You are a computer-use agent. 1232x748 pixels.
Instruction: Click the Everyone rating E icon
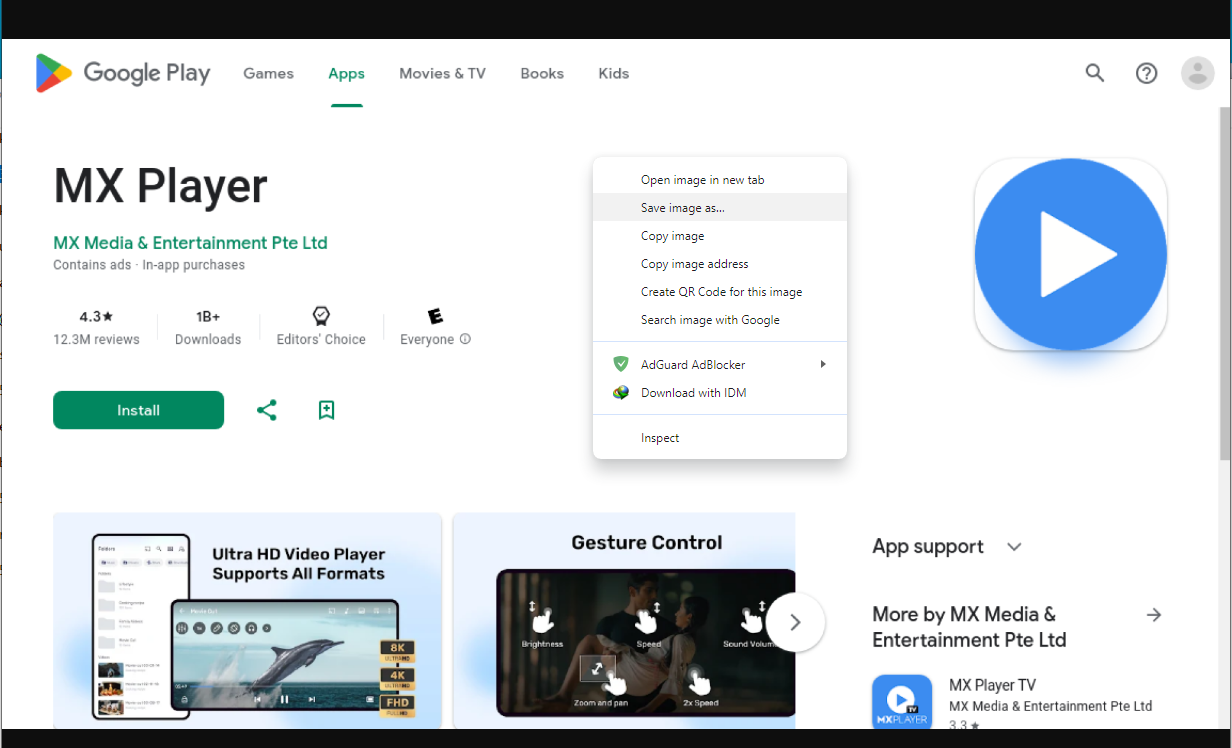coord(435,316)
